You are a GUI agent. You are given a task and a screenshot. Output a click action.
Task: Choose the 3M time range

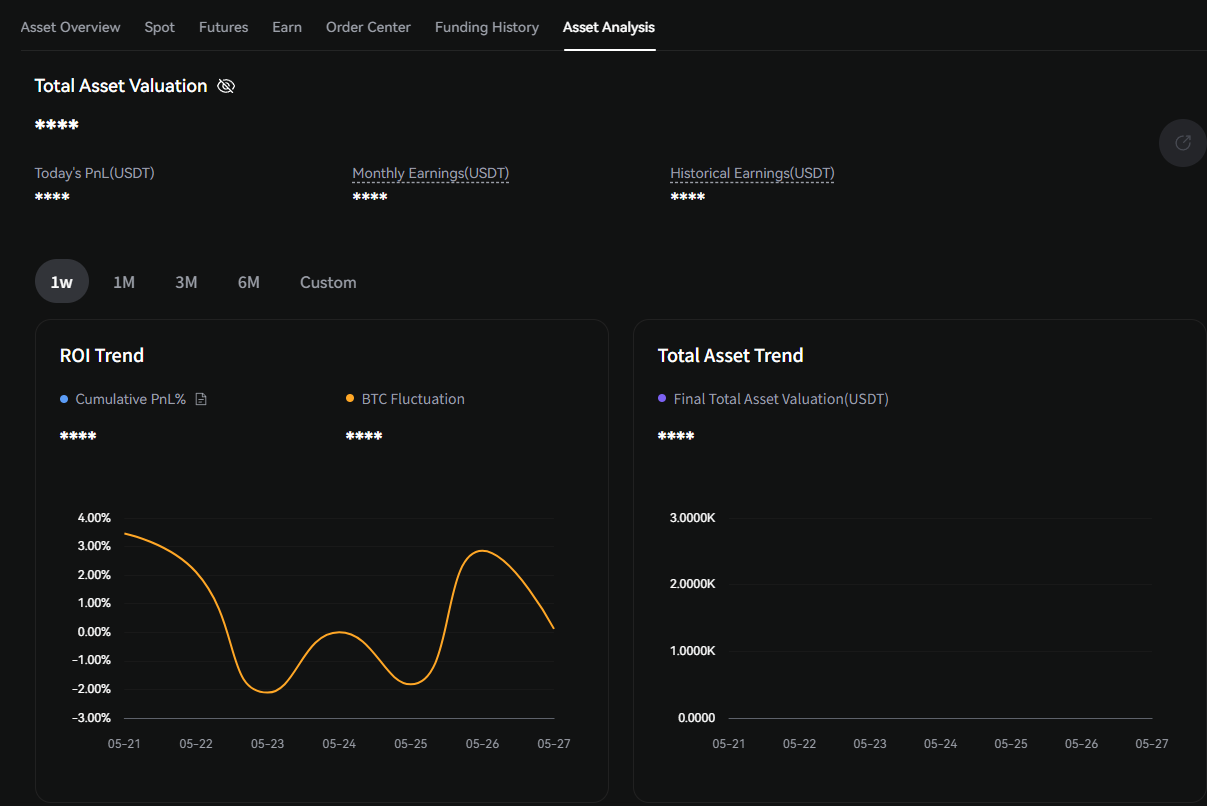pyautogui.click(x=186, y=282)
